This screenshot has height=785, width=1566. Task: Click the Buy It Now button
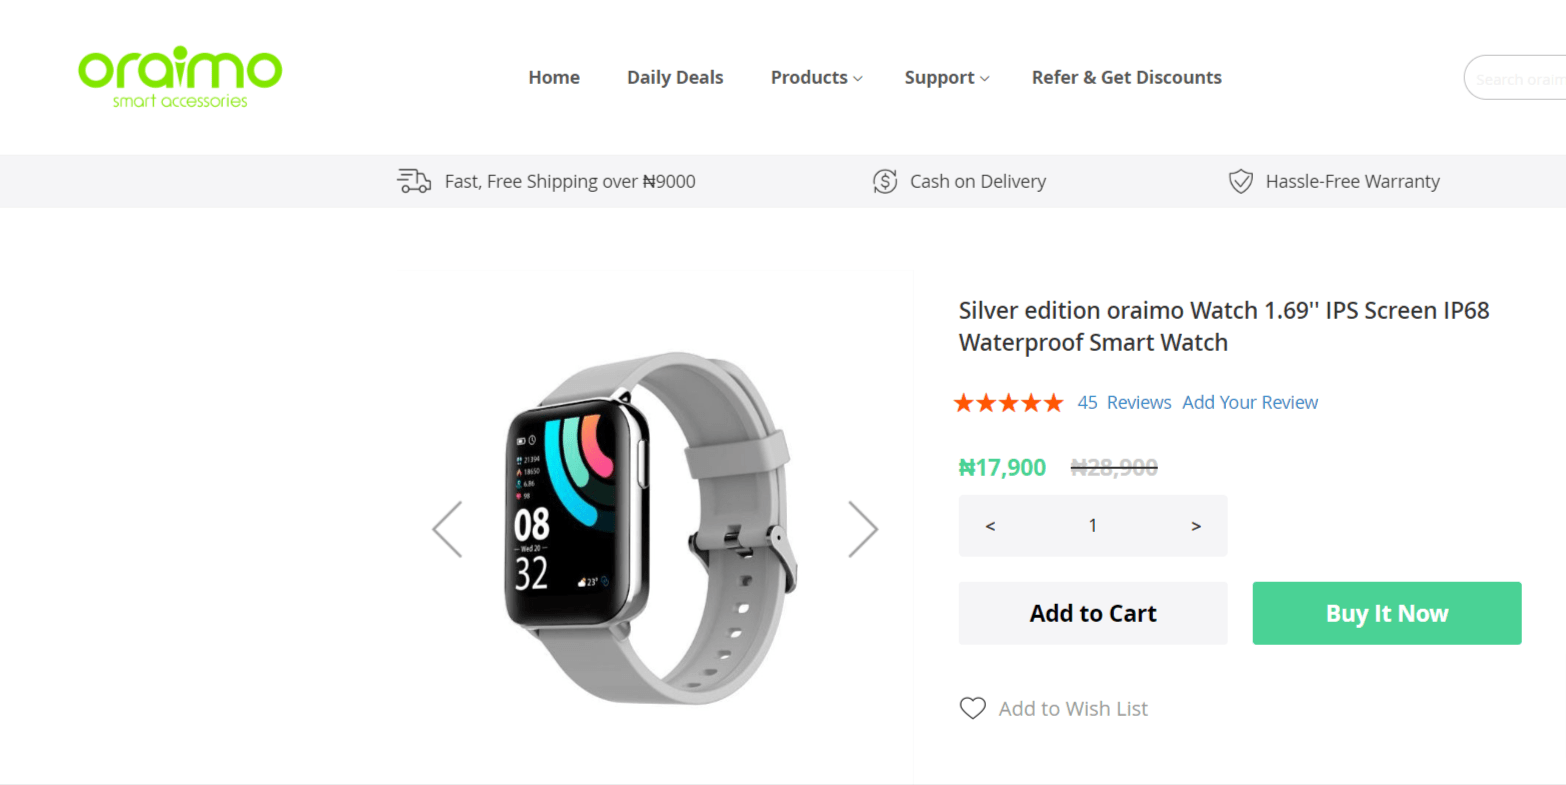(x=1386, y=613)
